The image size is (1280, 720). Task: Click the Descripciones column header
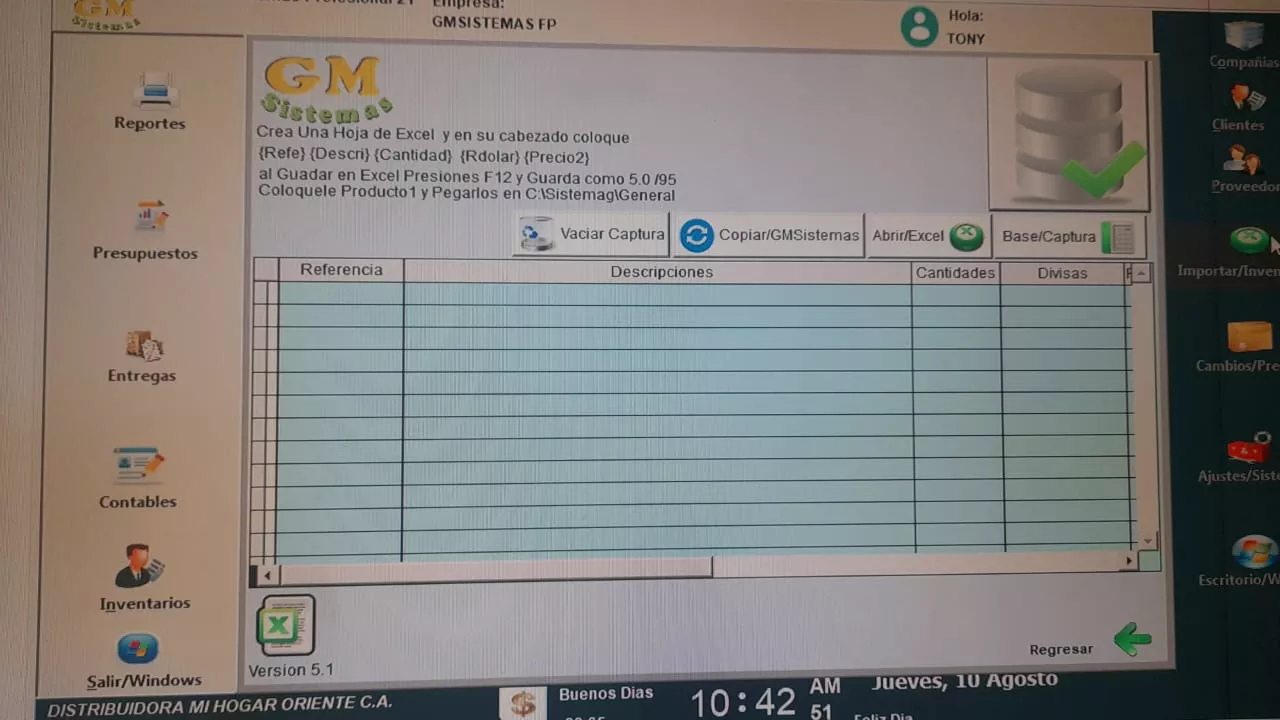tap(658, 272)
